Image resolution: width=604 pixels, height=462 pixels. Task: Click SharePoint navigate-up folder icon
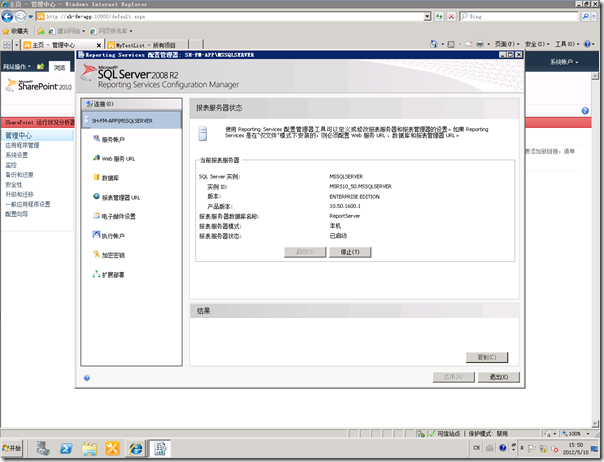point(40,67)
